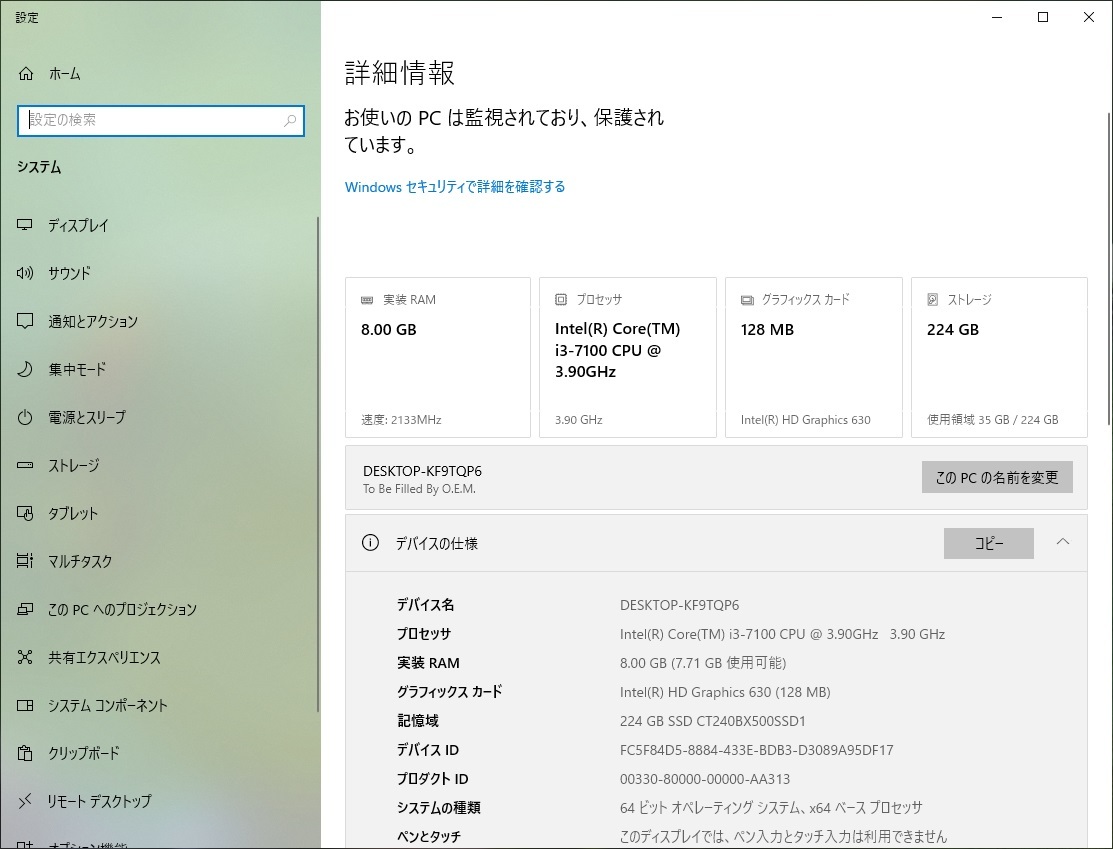
Task: Select リモート デスクトップ in sidebar
Action: point(99,801)
